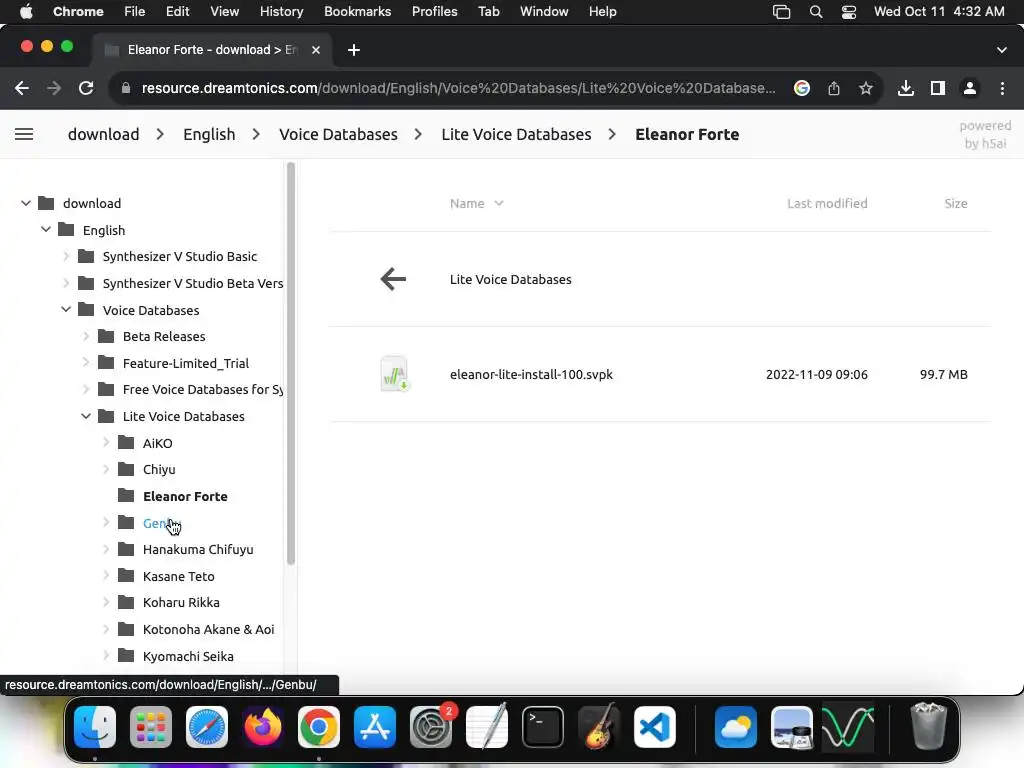Screen dimensions: 1024x768
Task: Expand the AiKO folder node
Action: pyautogui.click(x=106, y=443)
